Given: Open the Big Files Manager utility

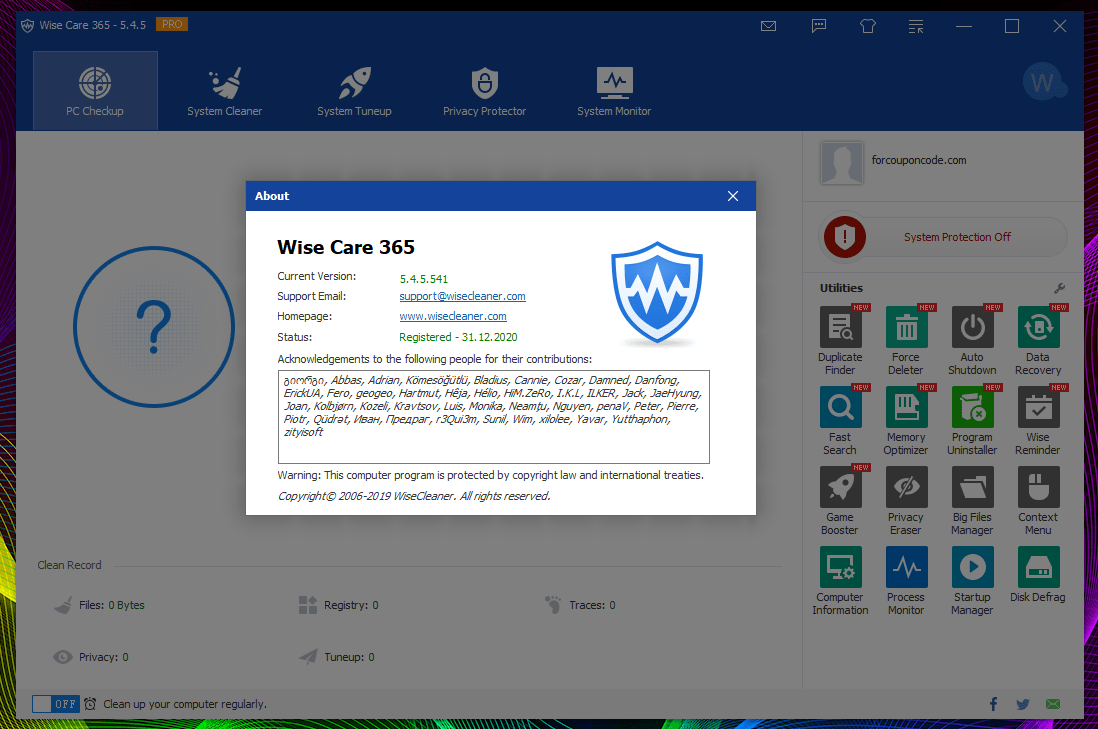Looking at the screenshot, I should (972, 501).
